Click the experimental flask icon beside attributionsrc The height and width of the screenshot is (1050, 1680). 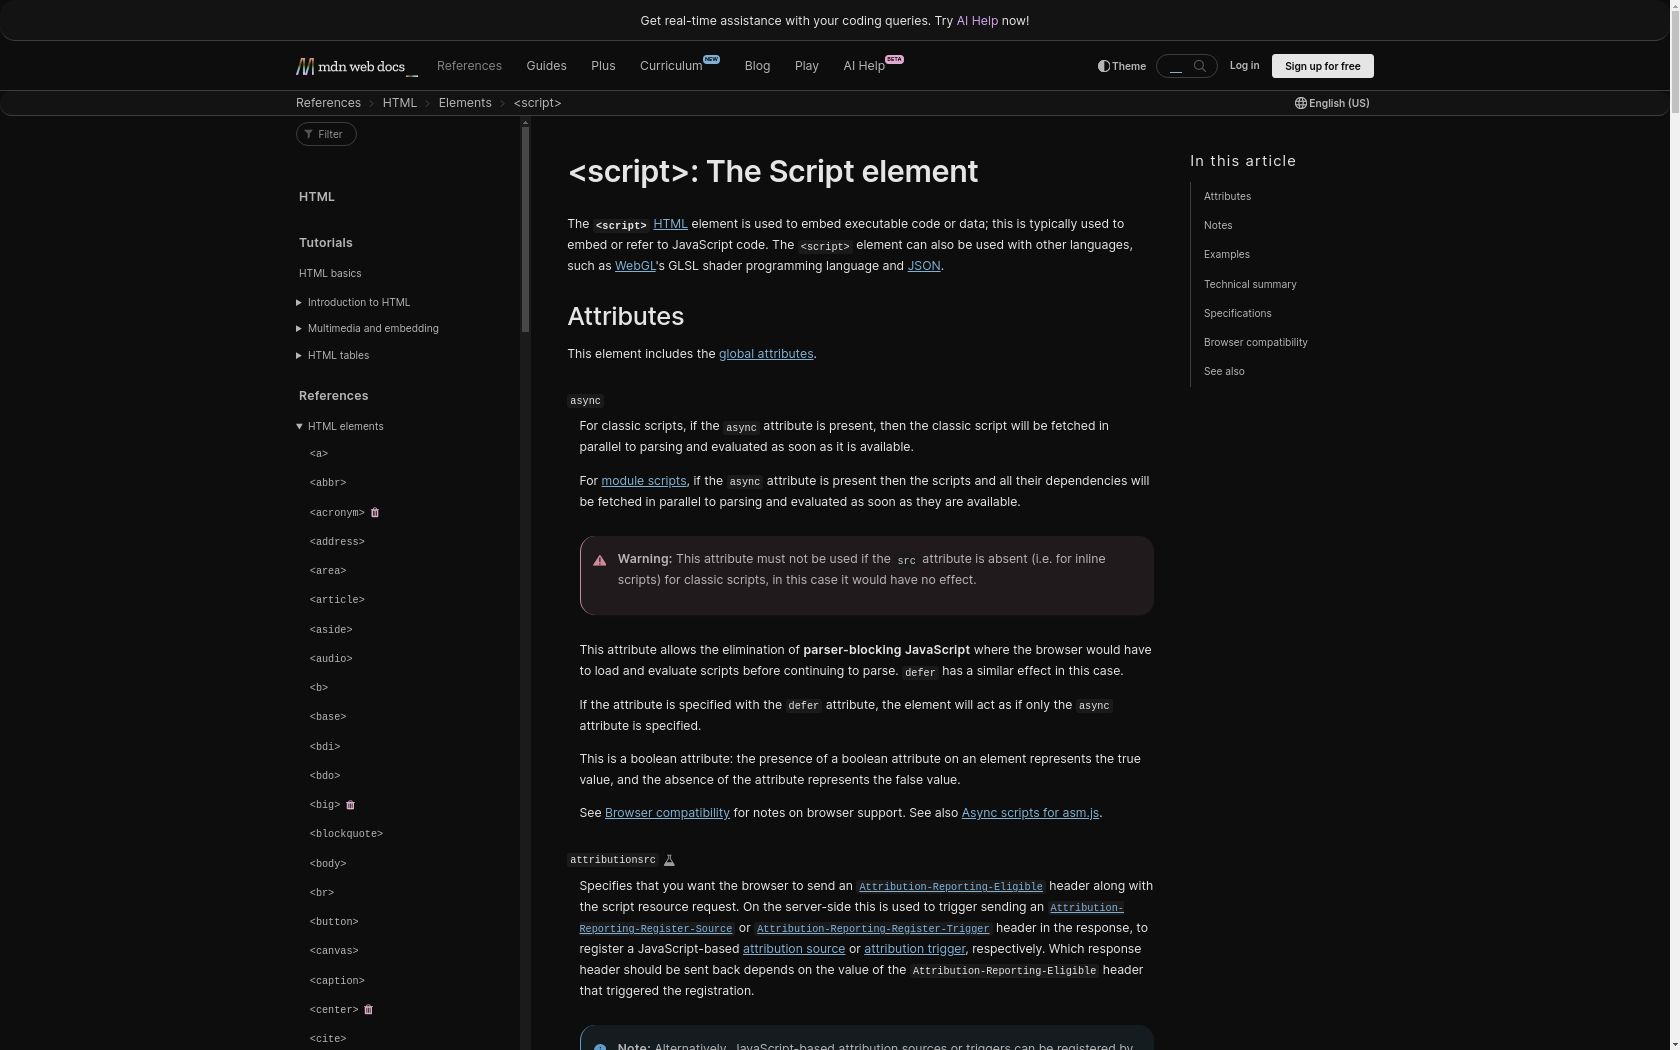click(670, 860)
